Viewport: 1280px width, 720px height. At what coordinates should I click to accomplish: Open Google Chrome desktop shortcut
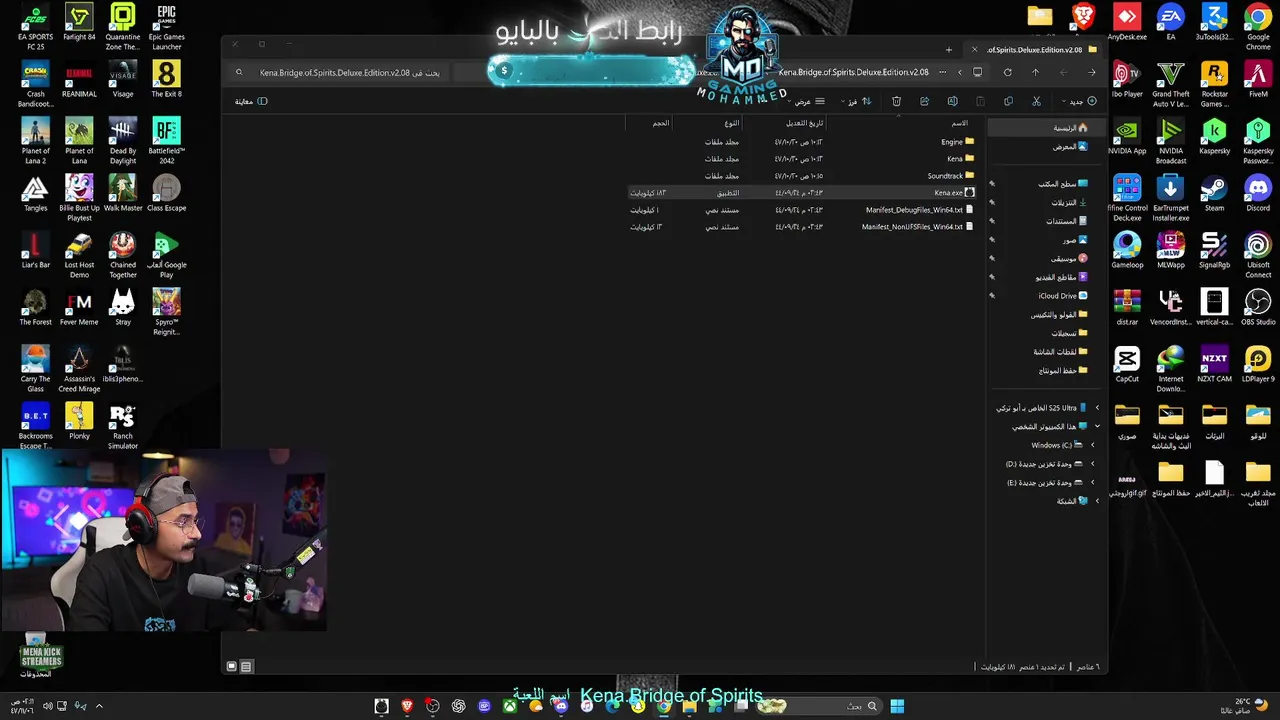[1258, 27]
